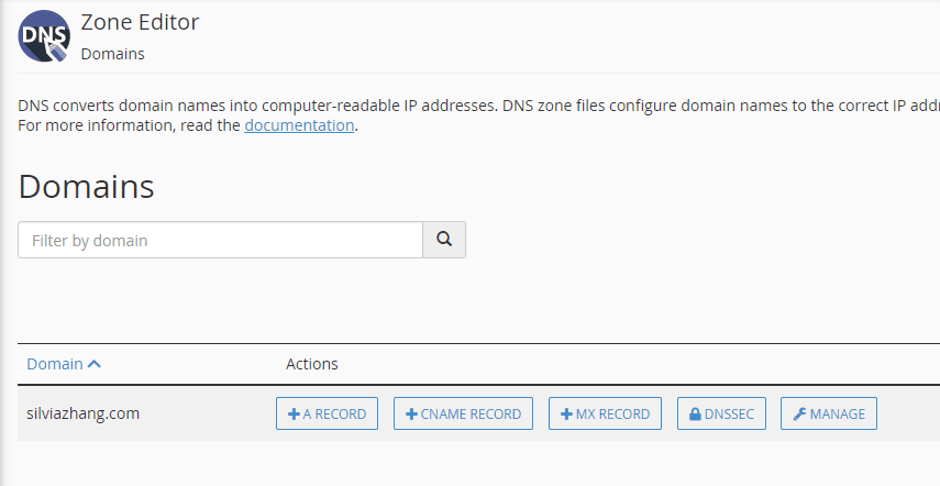The height and width of the screenshot is (486, 940).
Task: Toggle the sort caret next to Domain
Action: (x=94, y=364)
